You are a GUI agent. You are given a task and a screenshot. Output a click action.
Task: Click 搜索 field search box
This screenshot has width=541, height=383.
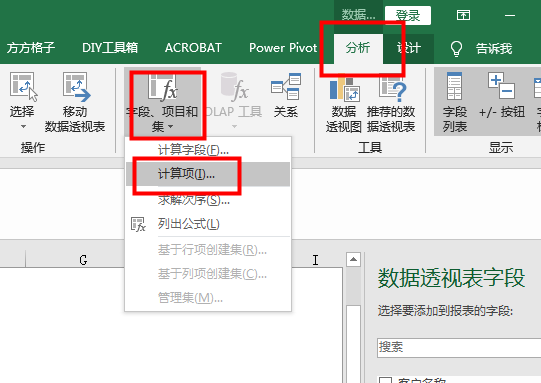459,347
